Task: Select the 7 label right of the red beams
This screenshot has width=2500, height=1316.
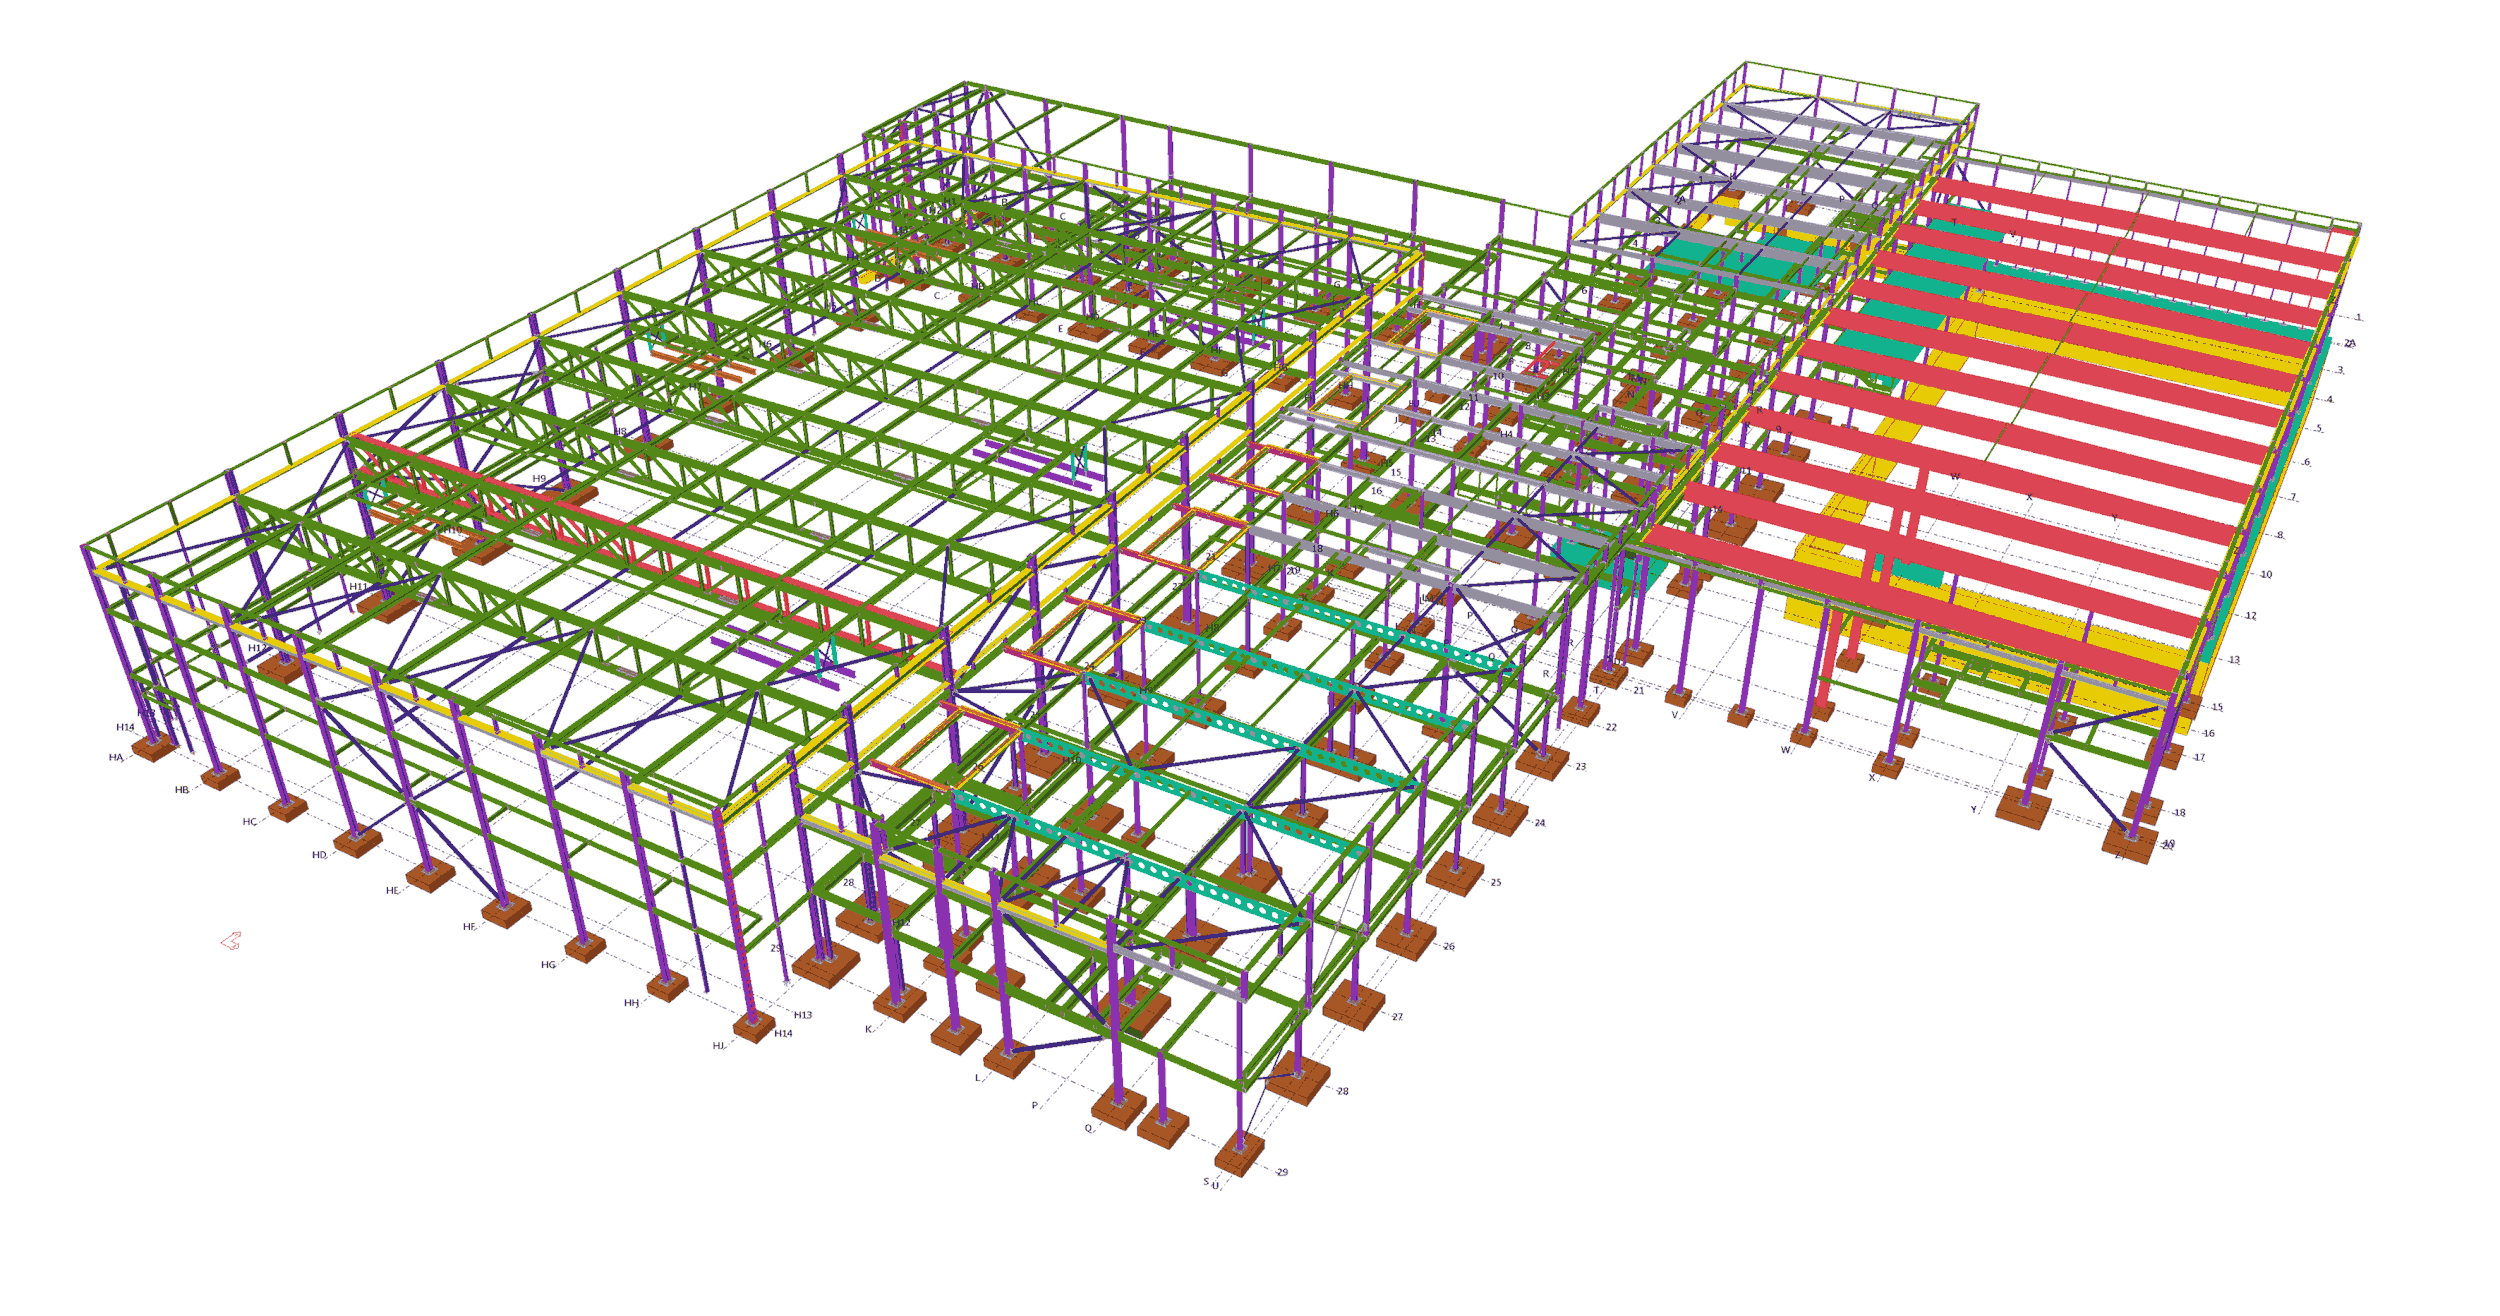Action: [x=2293, y=497]
